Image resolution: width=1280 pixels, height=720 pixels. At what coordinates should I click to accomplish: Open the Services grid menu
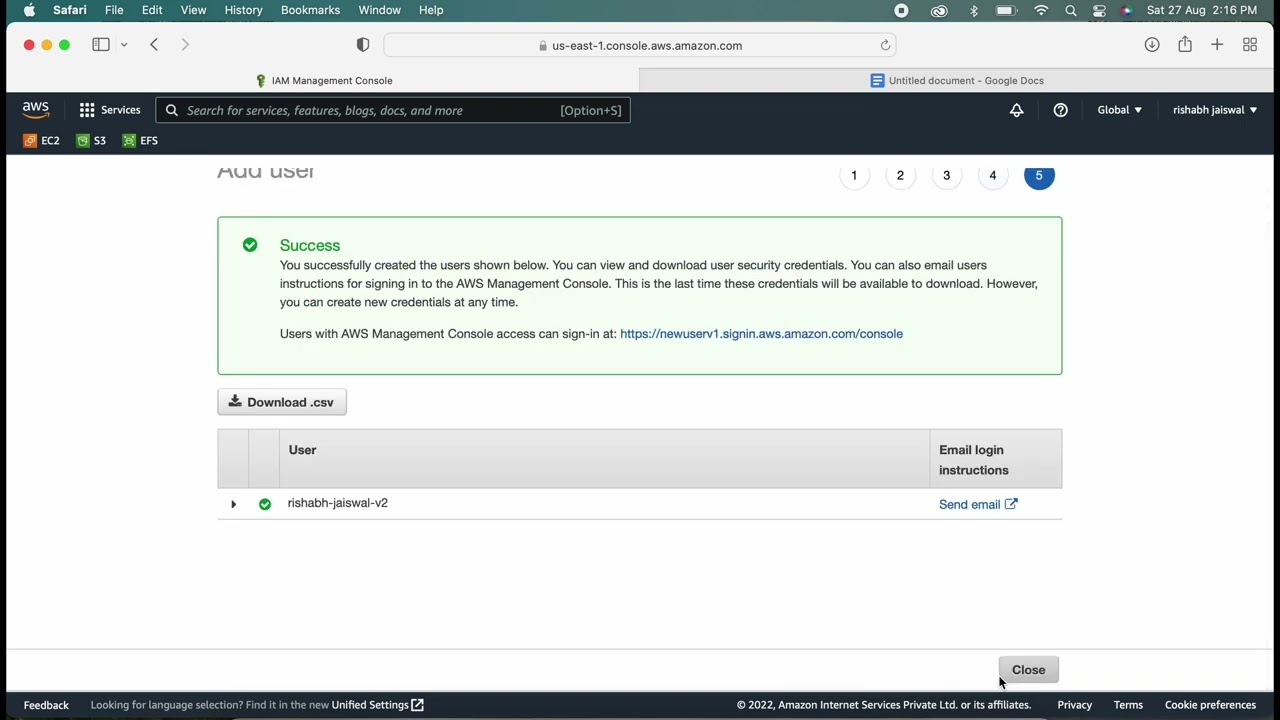coord(110,110)
